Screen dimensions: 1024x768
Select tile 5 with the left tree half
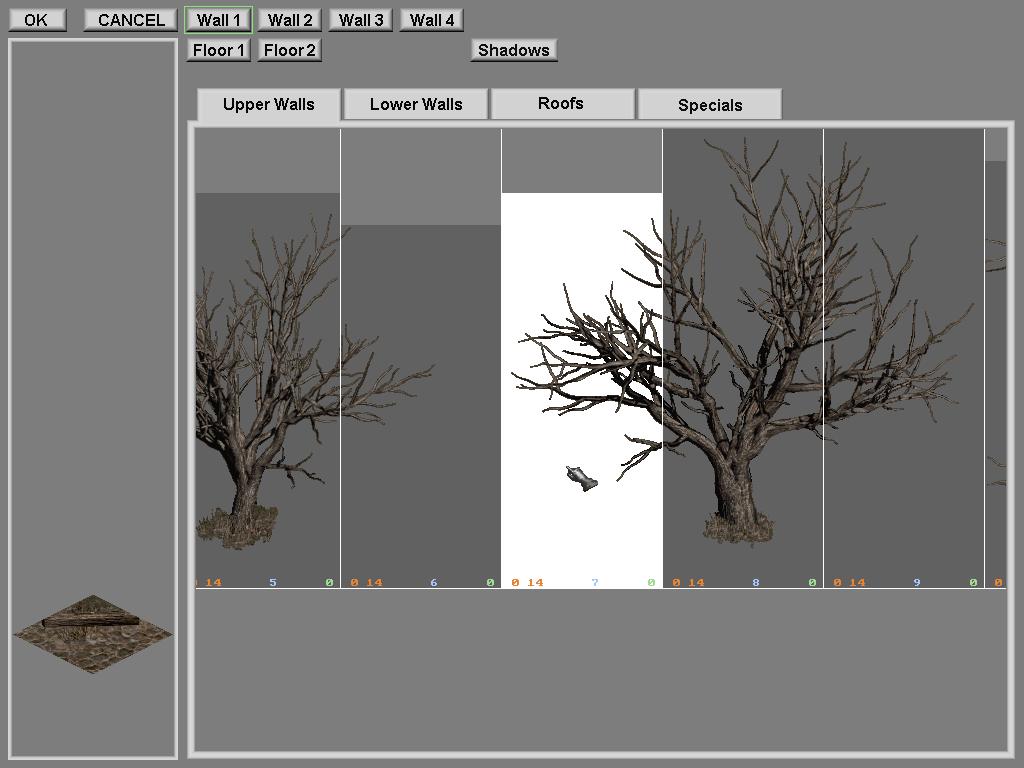point(268,390)
